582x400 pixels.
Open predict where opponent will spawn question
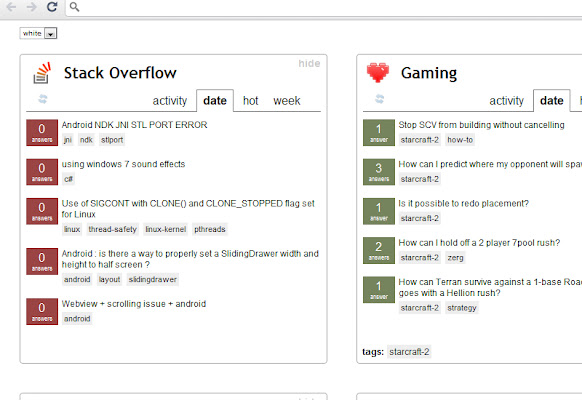[x=490, y=164]
